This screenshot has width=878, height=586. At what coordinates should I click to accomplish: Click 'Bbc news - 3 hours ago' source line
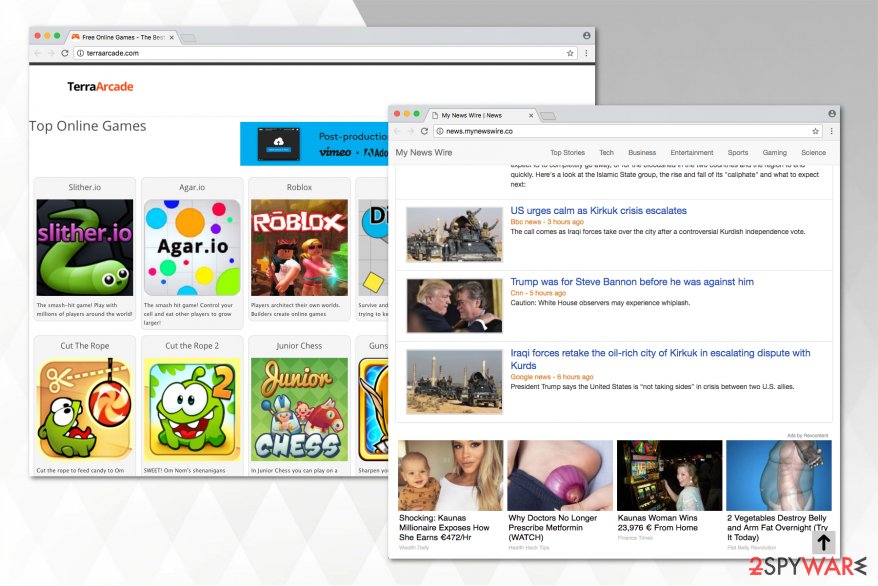click(x=547, y=222)
